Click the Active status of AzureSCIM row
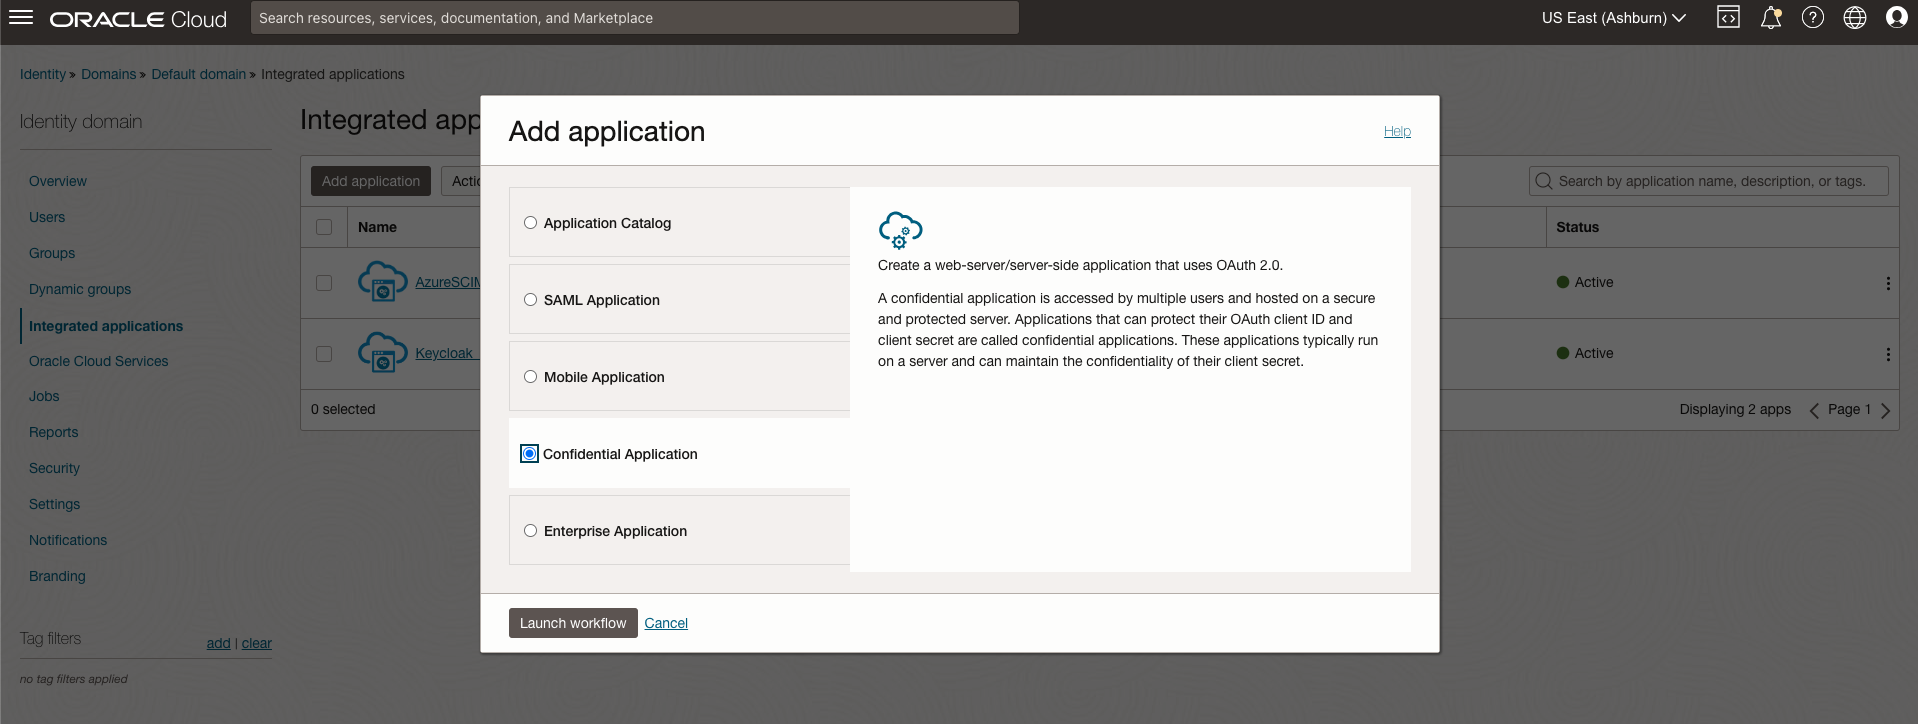Screen dimensions: 1918x724 tap(1585, 282)
